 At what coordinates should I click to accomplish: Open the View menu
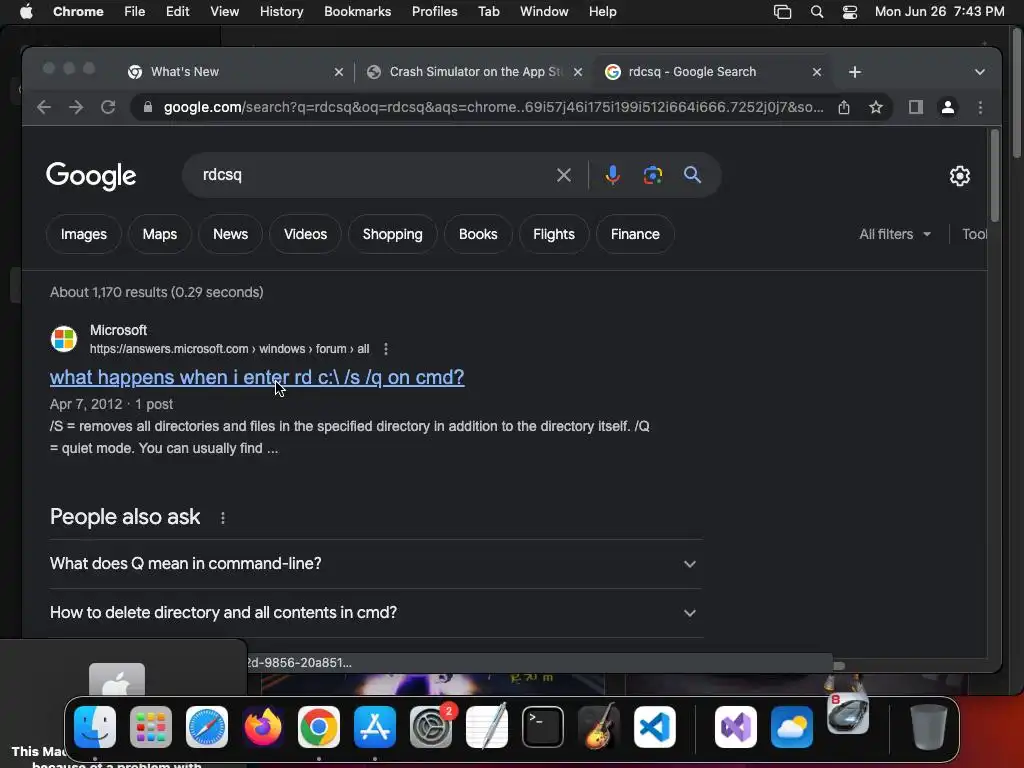point(224,12)
